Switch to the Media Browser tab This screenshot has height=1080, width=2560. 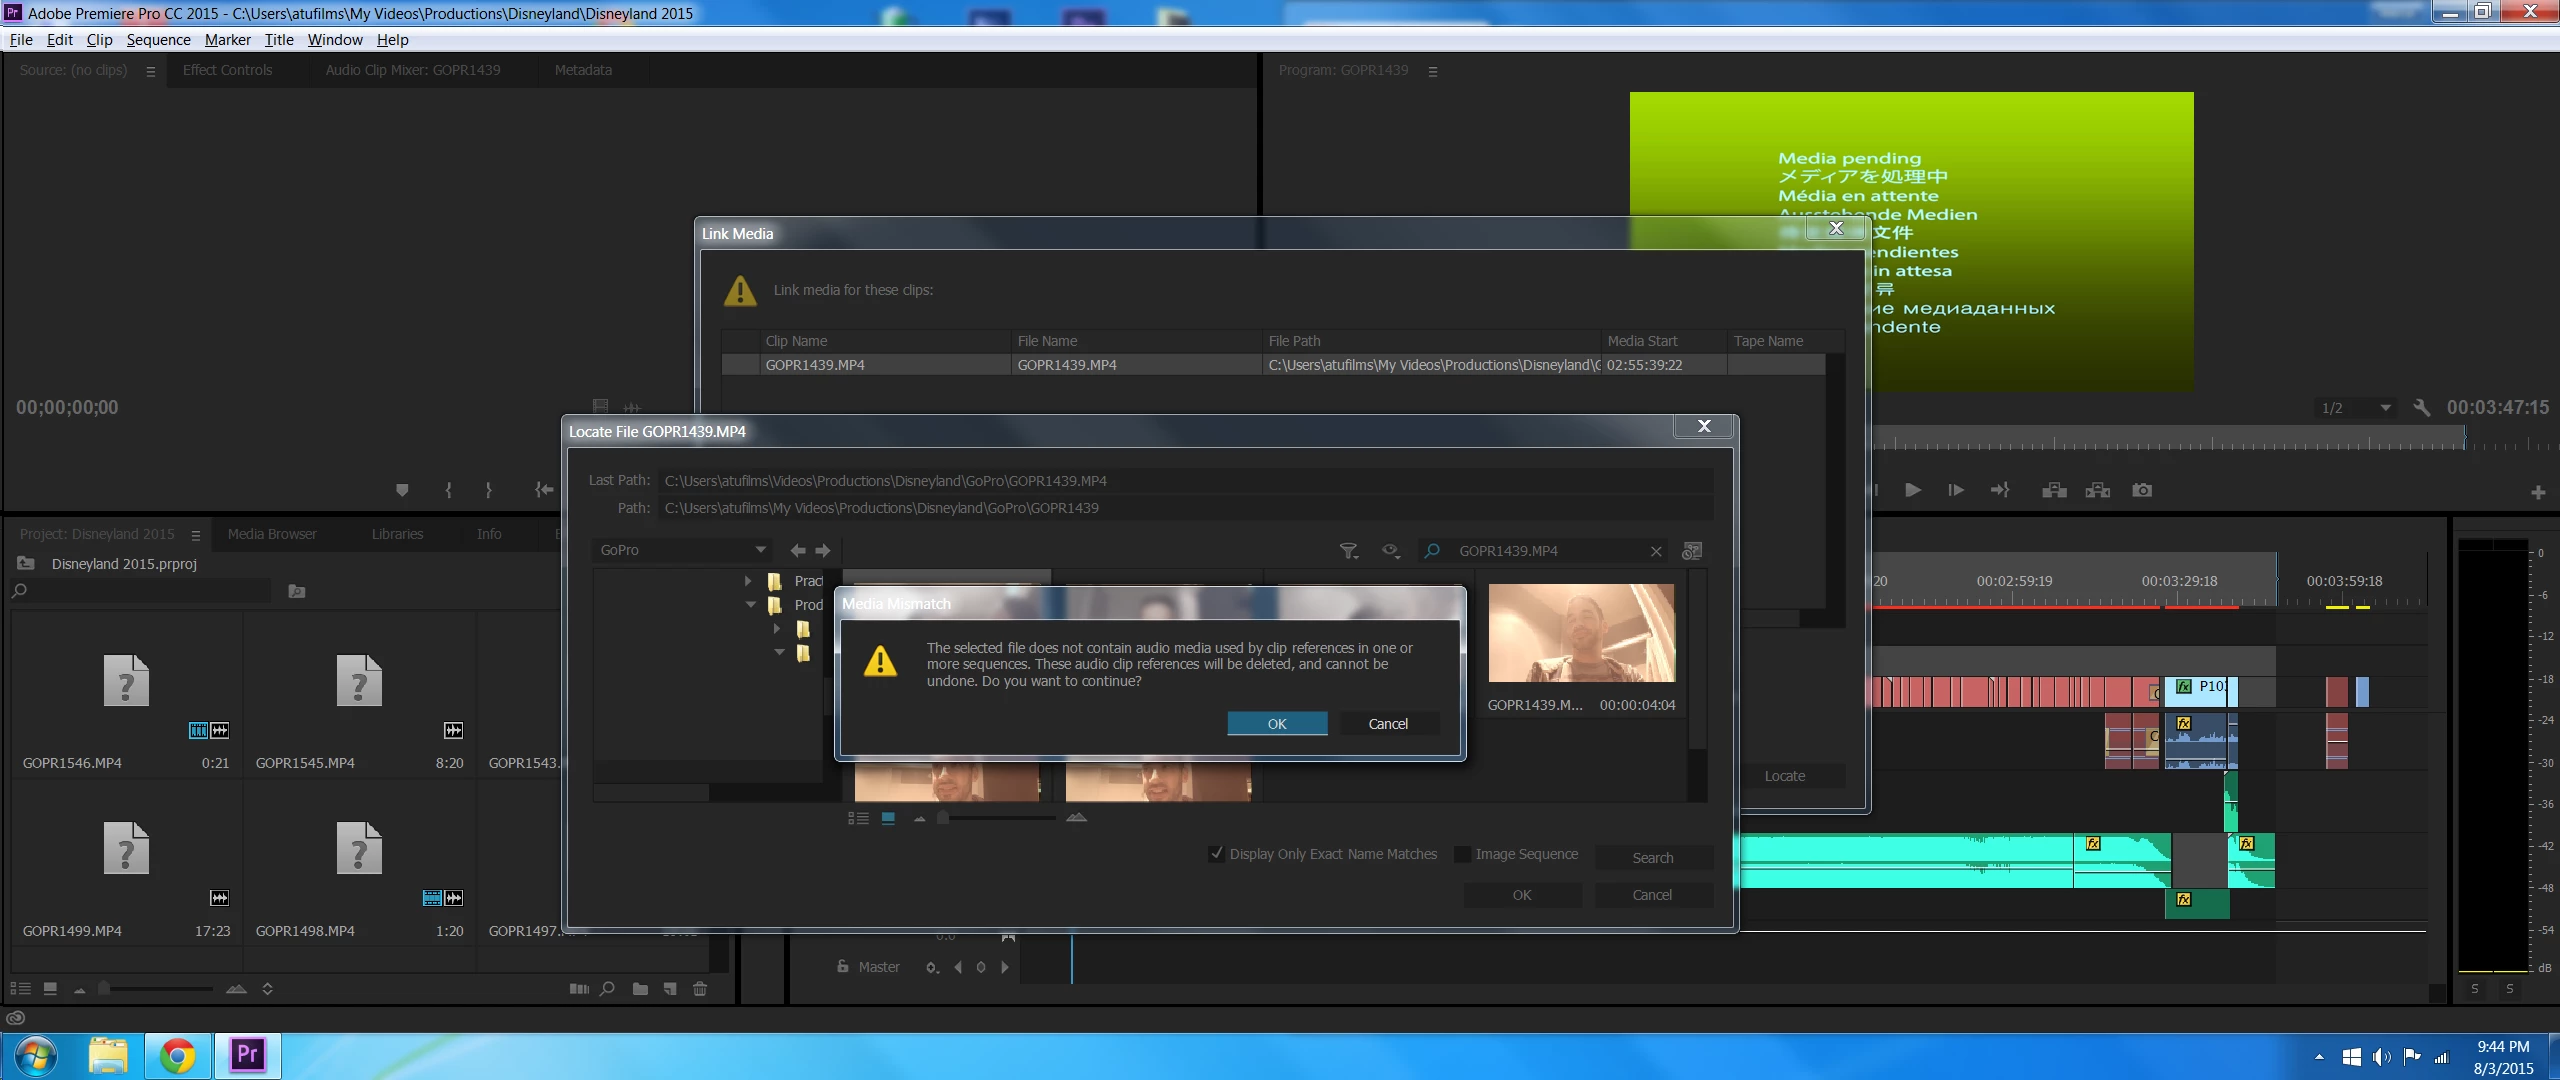coord(272,534)
